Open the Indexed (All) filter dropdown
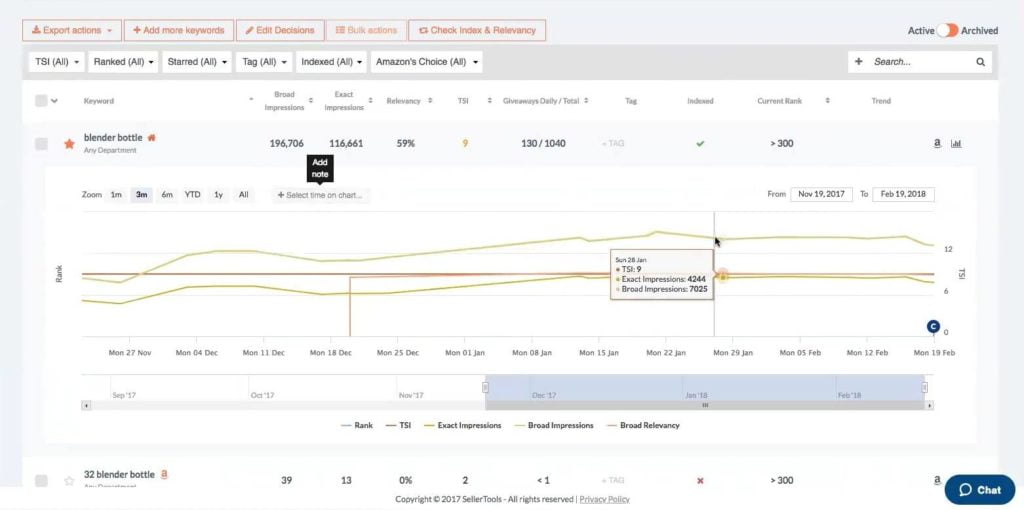The image size is (1024, 510). tap(331, 62)
